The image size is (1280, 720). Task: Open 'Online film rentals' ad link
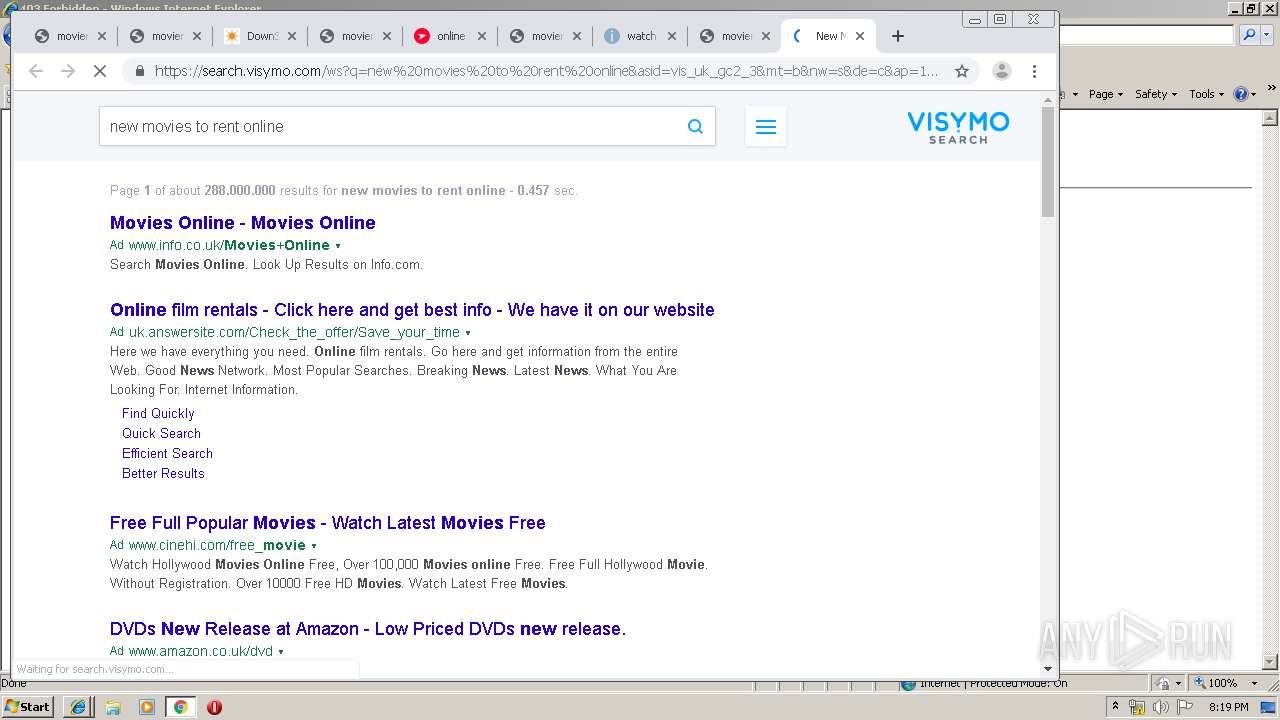pos(412,310)
